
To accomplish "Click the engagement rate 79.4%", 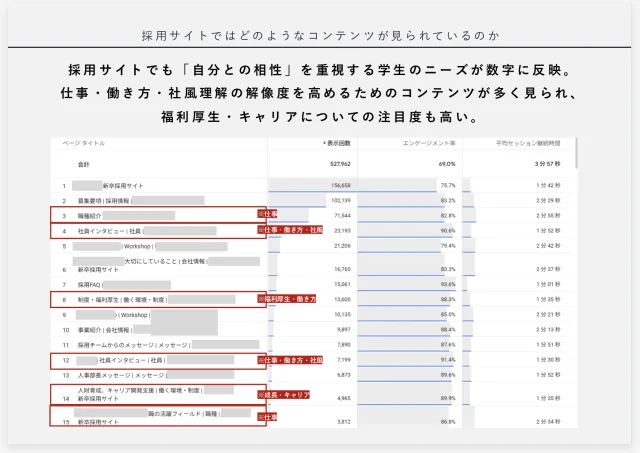I will 448,246.
